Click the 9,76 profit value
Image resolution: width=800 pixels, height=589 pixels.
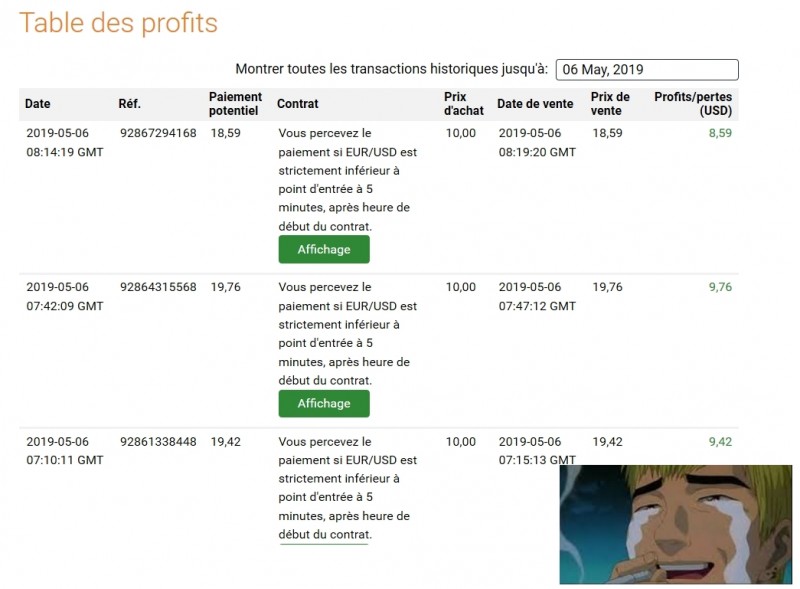tap(720, 287)
